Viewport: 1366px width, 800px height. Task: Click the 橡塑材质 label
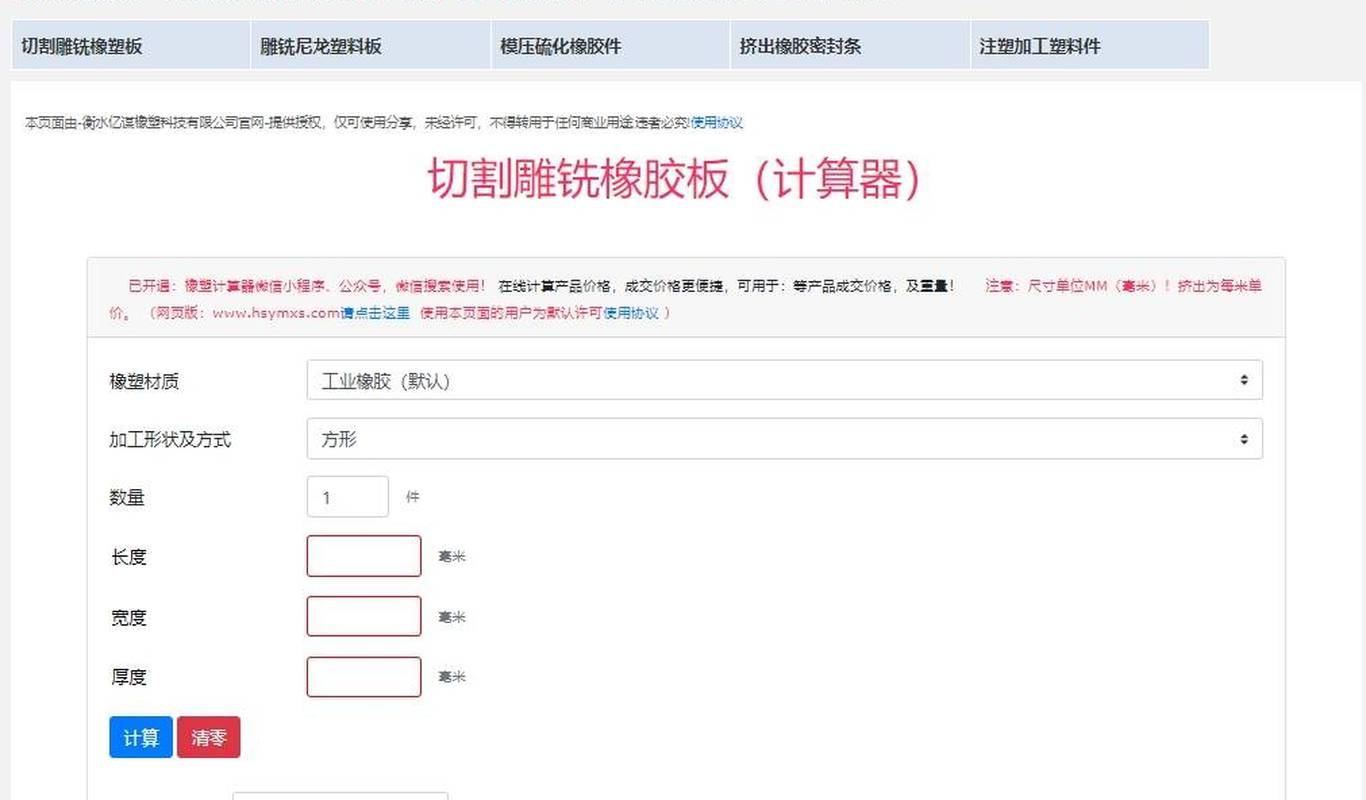pos(144,381)
